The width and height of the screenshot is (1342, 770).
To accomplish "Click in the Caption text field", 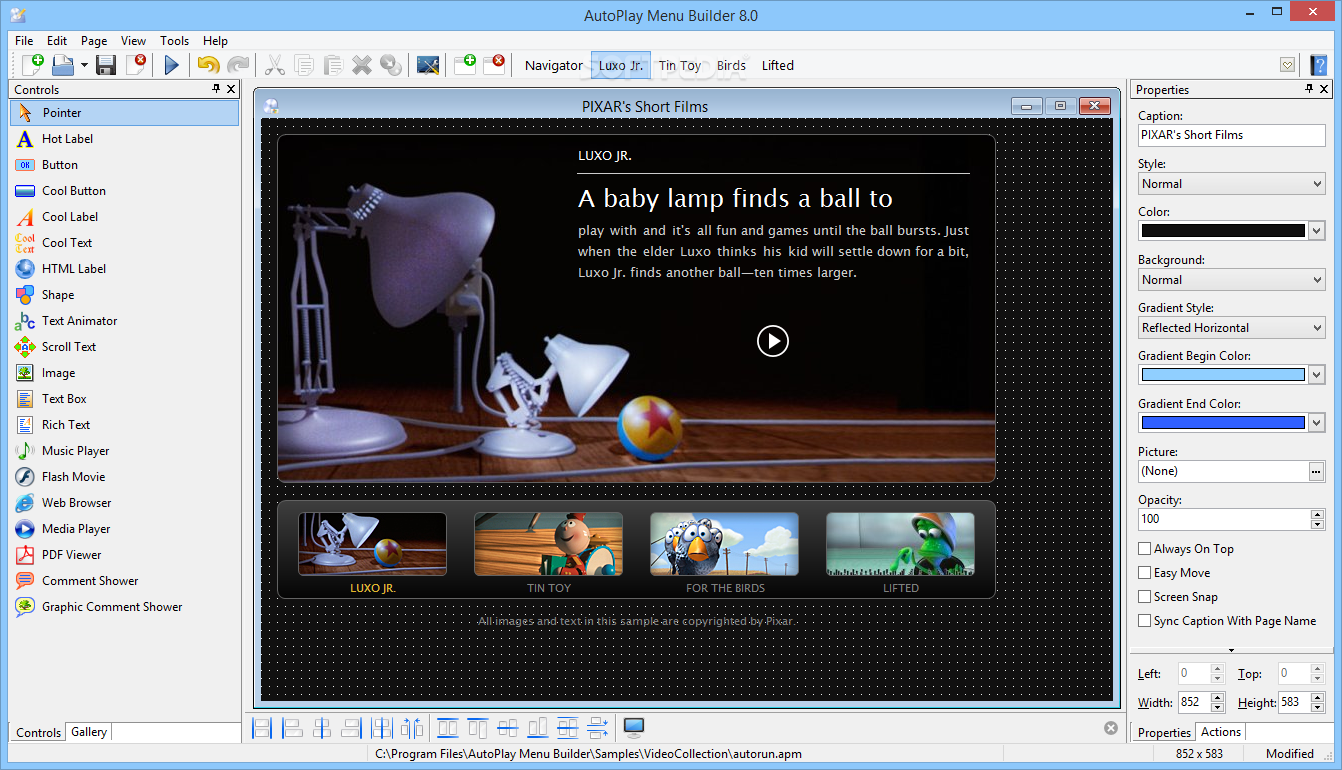I will [x=1231, y=135].
